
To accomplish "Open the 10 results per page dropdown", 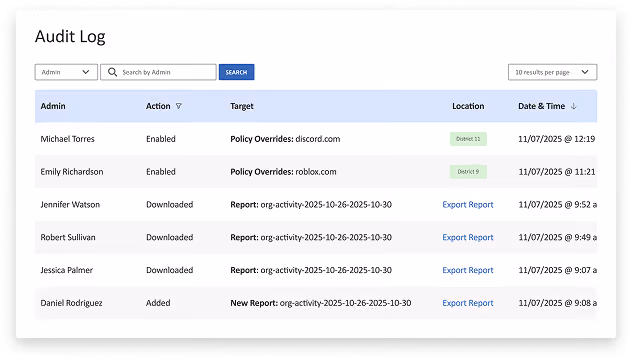I will (552, 72).
